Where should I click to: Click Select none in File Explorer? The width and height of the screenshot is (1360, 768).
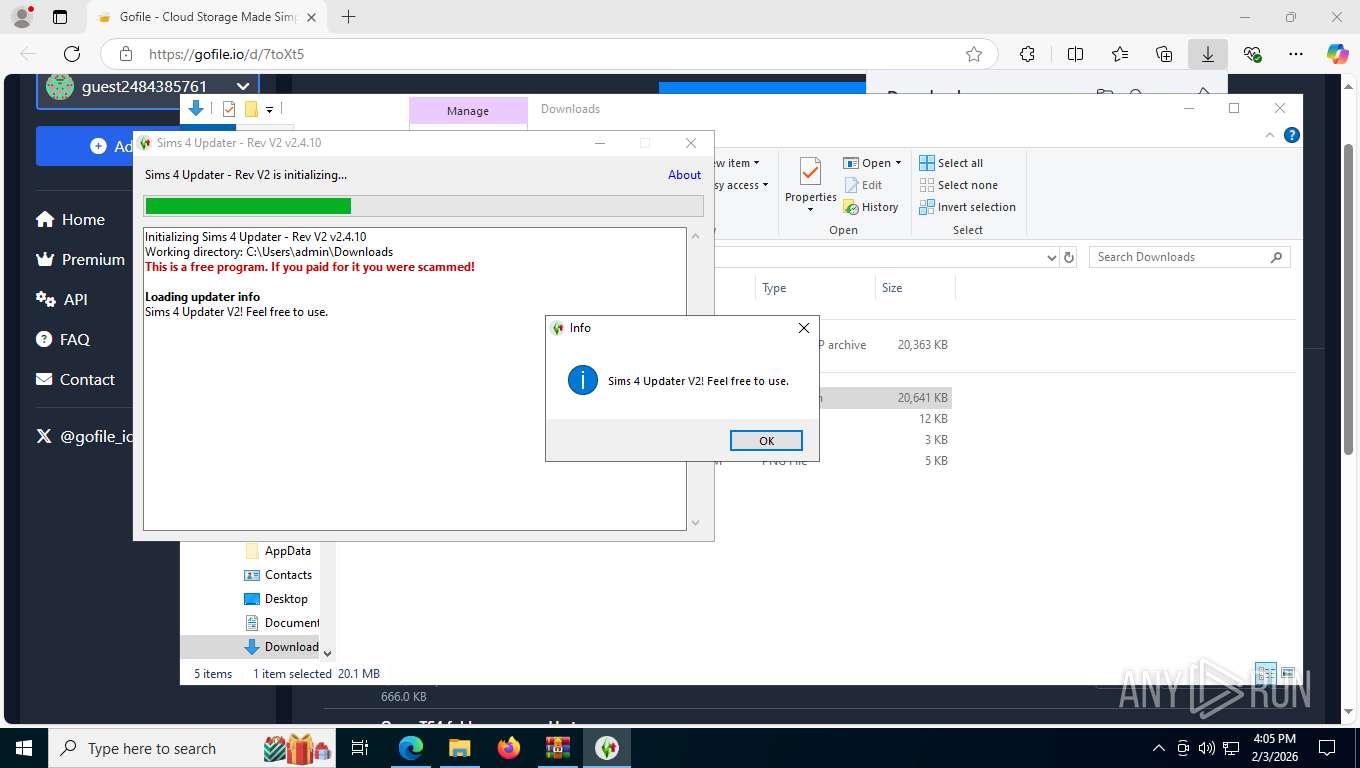point(958,185)
